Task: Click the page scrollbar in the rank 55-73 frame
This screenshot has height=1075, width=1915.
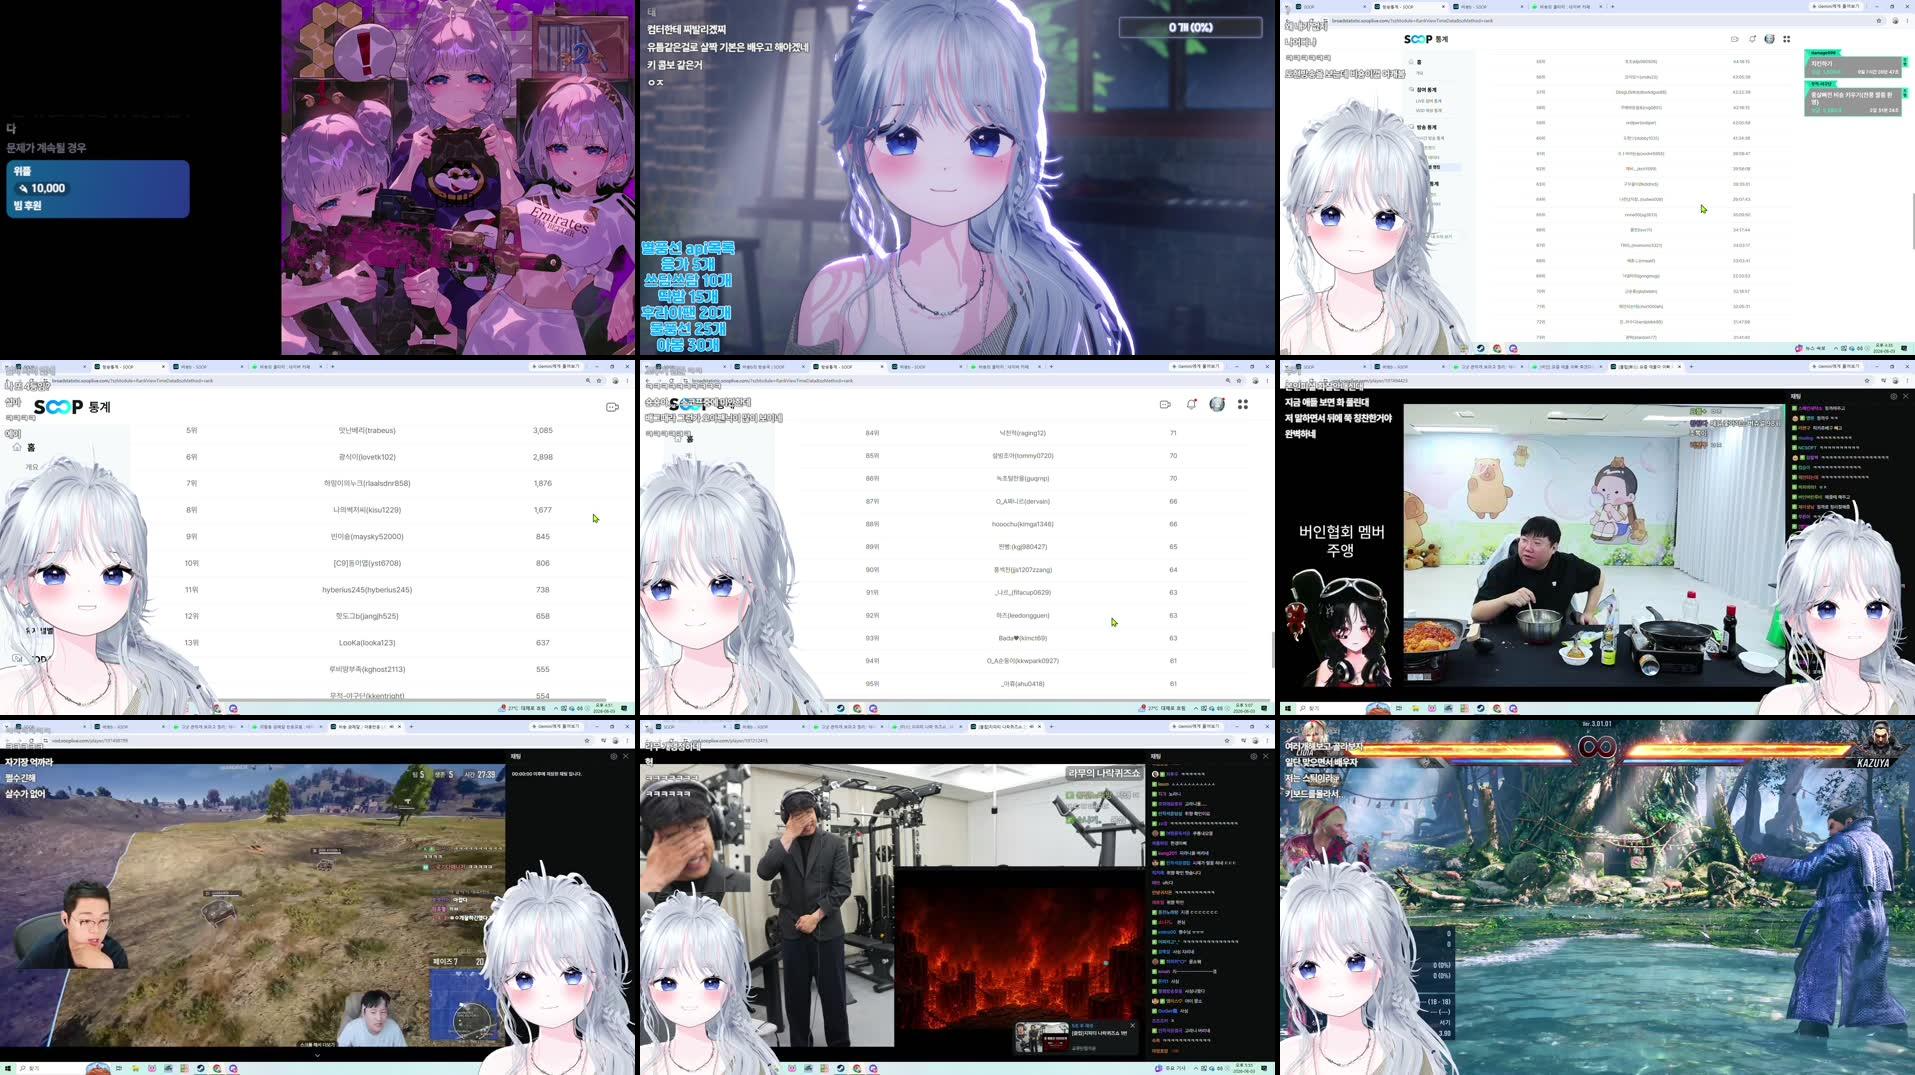Action: [1912, 220]
